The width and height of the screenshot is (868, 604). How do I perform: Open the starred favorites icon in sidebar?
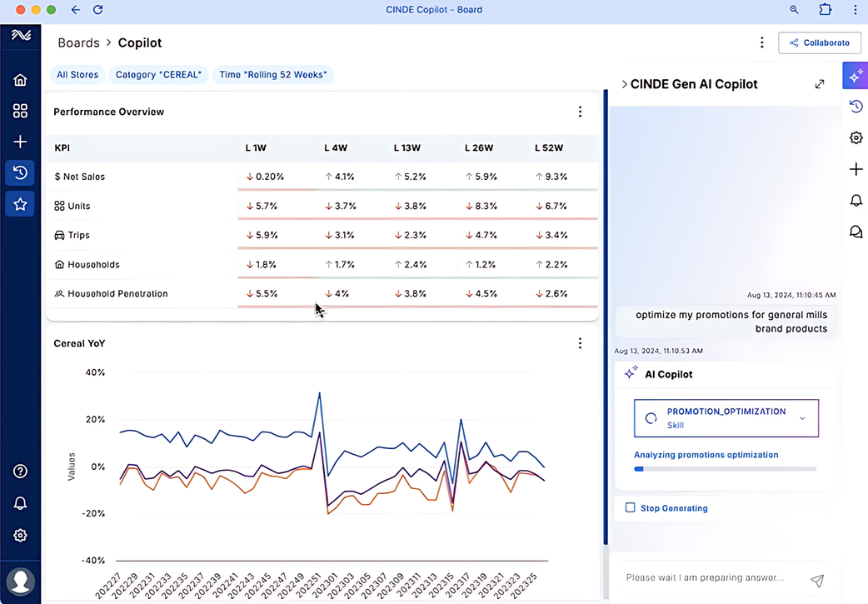click(20, 204)
